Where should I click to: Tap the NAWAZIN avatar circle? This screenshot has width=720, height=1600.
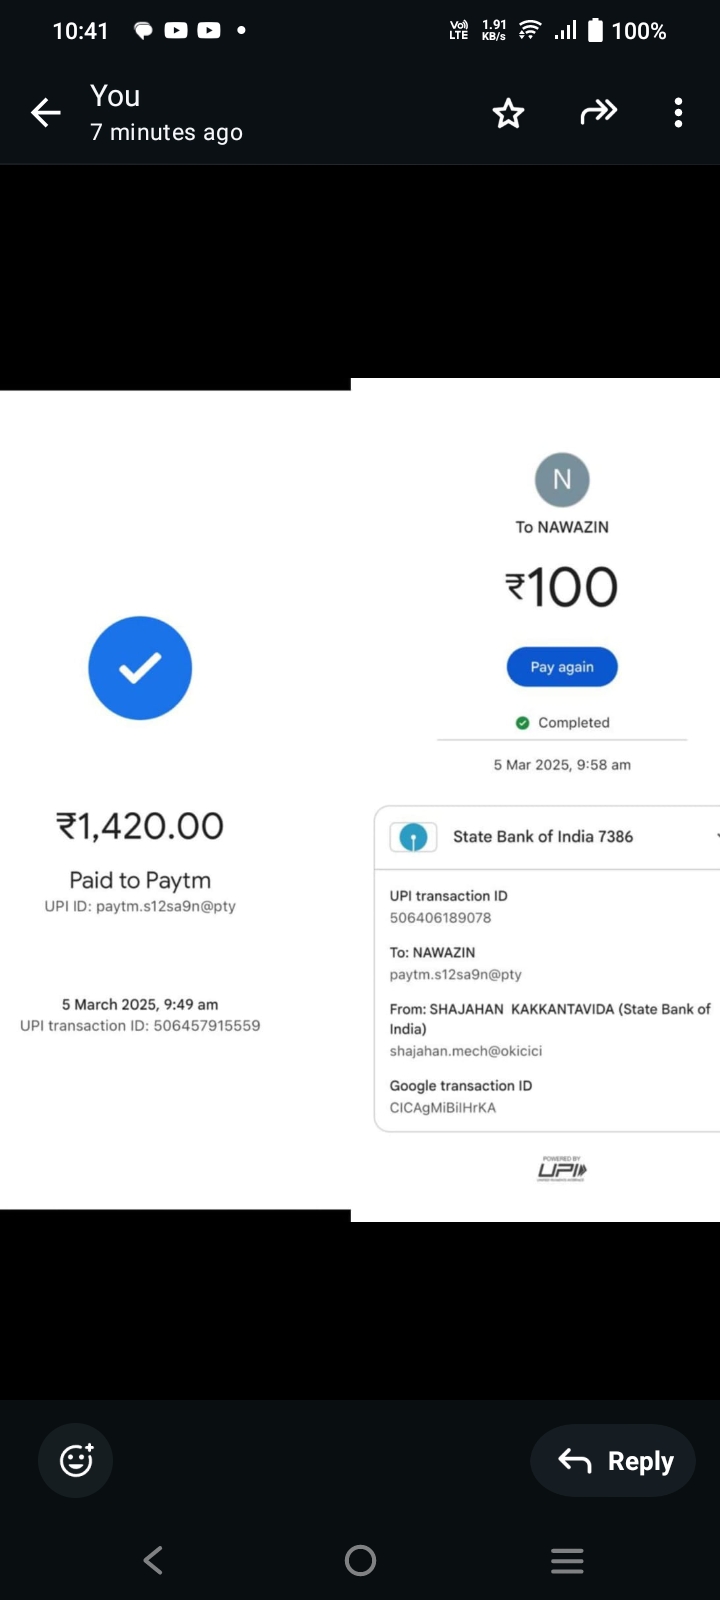pos(562,480)
